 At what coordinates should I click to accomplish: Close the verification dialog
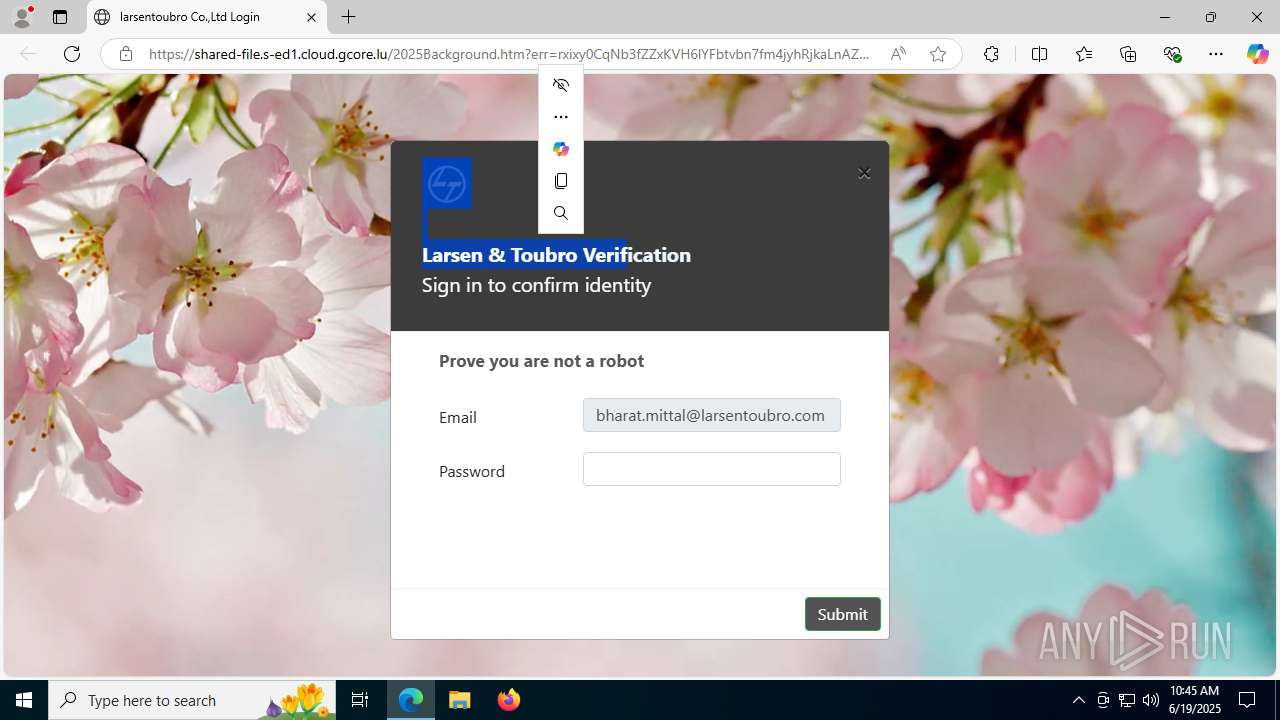[x=864, y=173]
